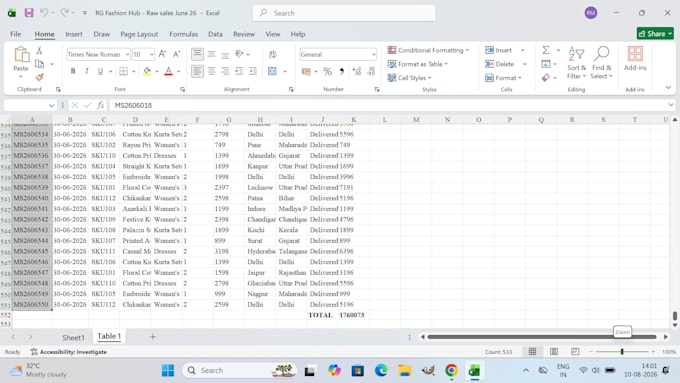This screenshot has width=680, height=383.
Task: Apply red font color
Action: click(x=169, y=71)
